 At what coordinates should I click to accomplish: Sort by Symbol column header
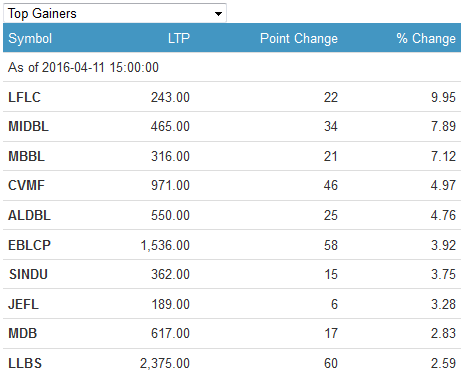tap(30, 38)
